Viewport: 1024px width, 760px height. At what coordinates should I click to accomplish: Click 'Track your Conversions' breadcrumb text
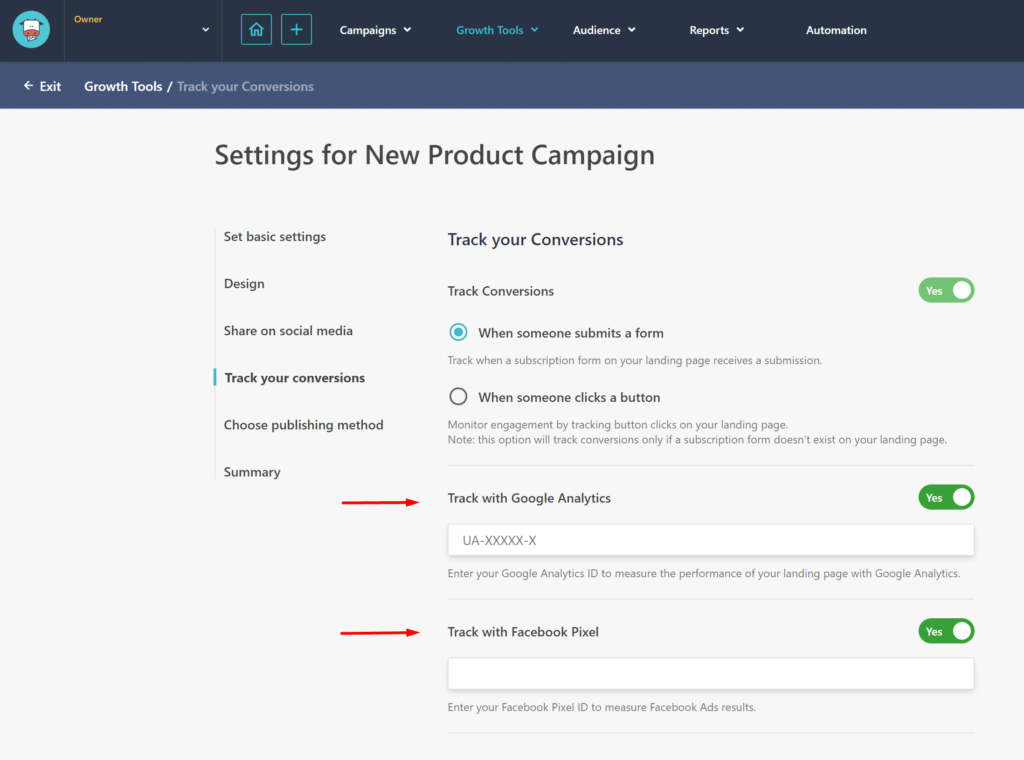coord(245,86)
